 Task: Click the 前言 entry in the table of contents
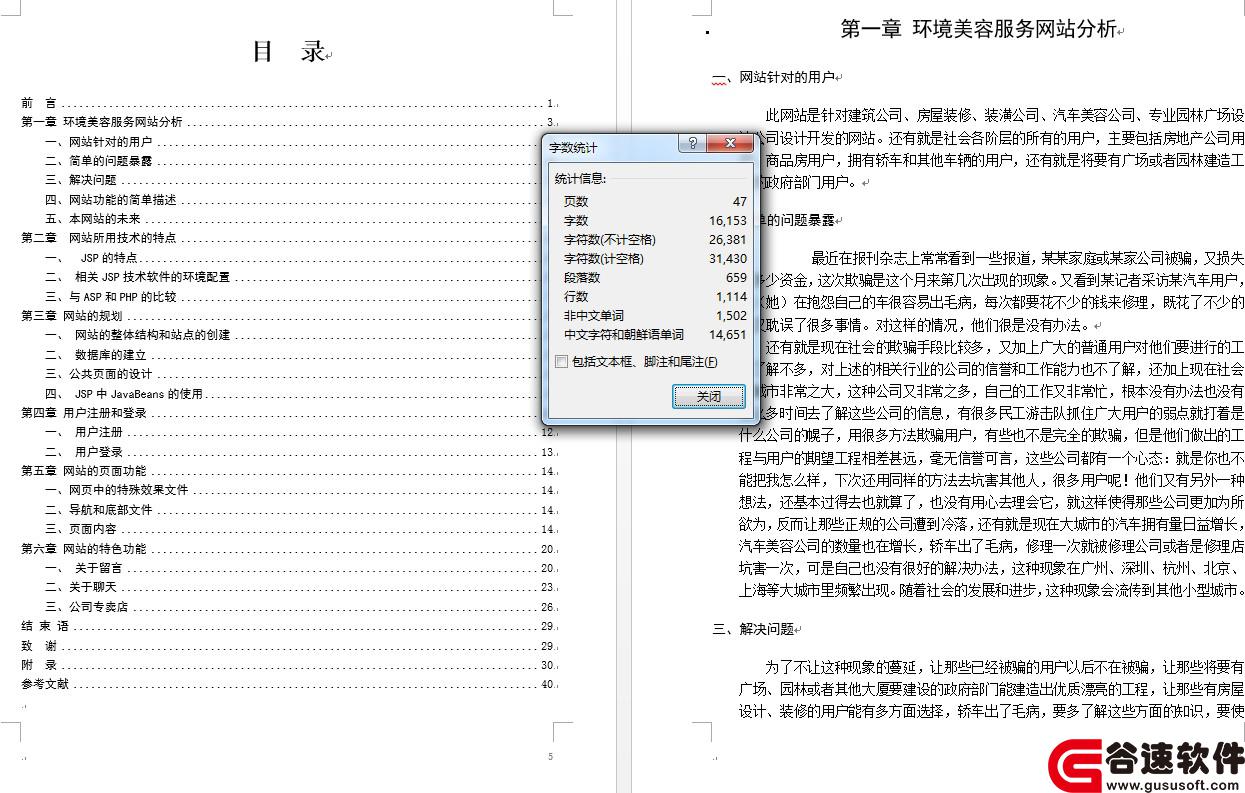pos(288,103)
